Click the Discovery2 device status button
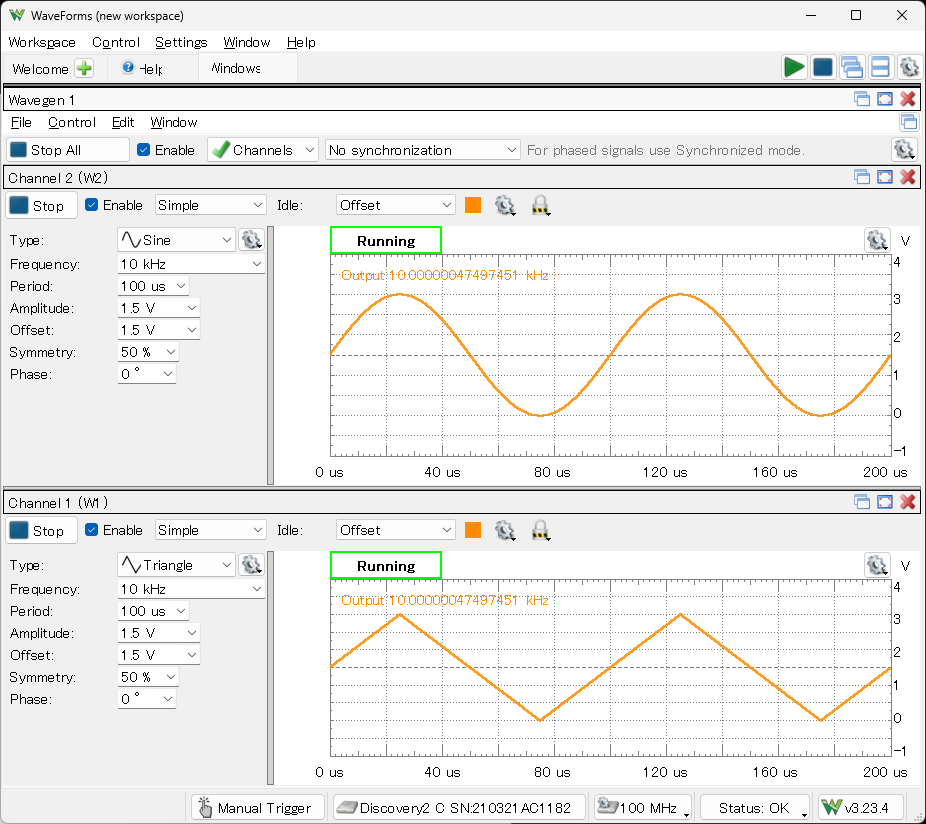This screenshot has width=926, height=824. [459, 808]
